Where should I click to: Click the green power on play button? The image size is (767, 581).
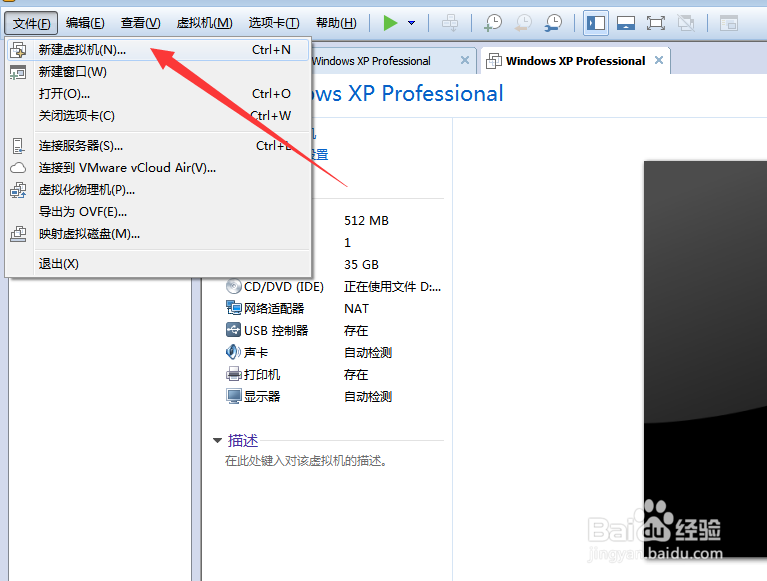tap(390, 23)
